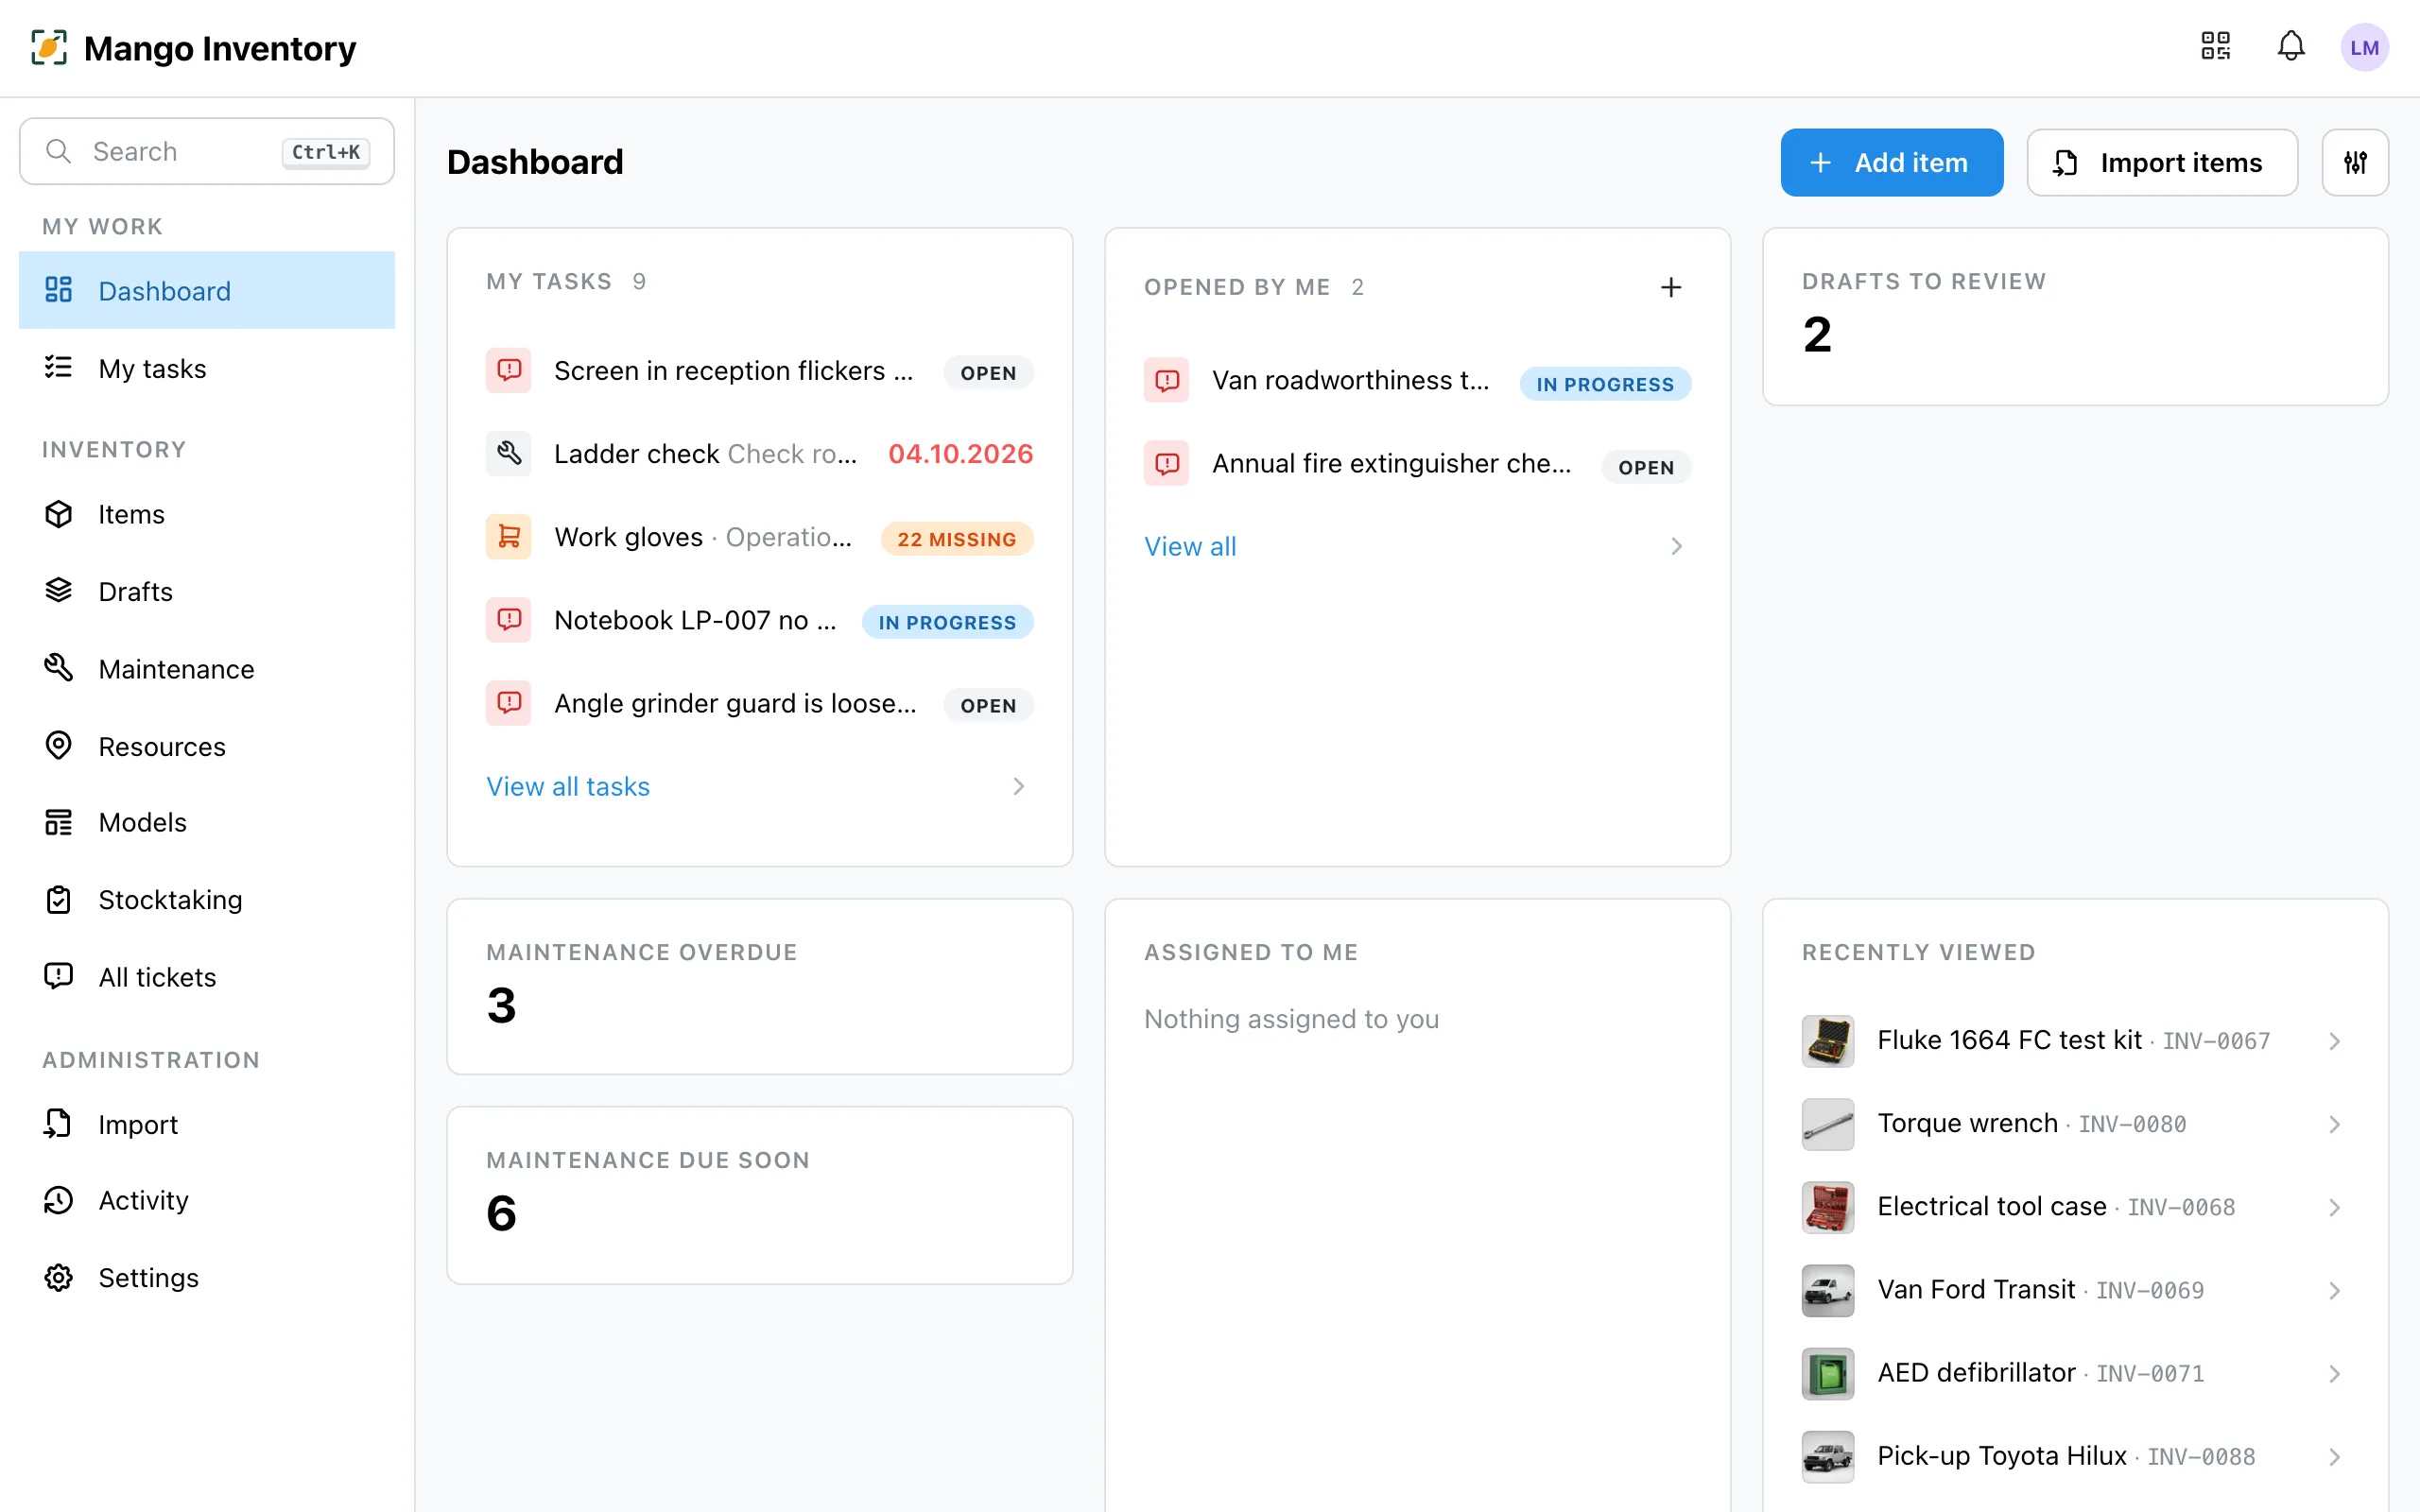This screenshot has width=2420, height=1512.
Task: Click chevron next to Van Ford Transit
Action: point(2334,1290)
